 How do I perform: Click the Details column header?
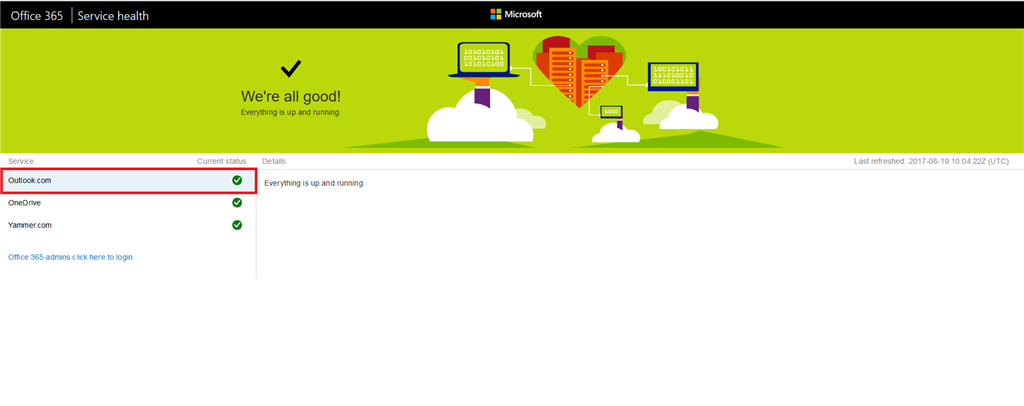(274, 161)
